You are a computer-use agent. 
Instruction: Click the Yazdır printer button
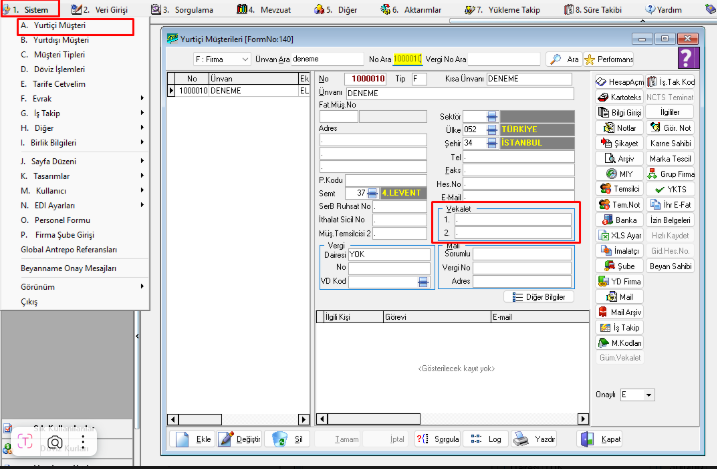coord(535,439)
